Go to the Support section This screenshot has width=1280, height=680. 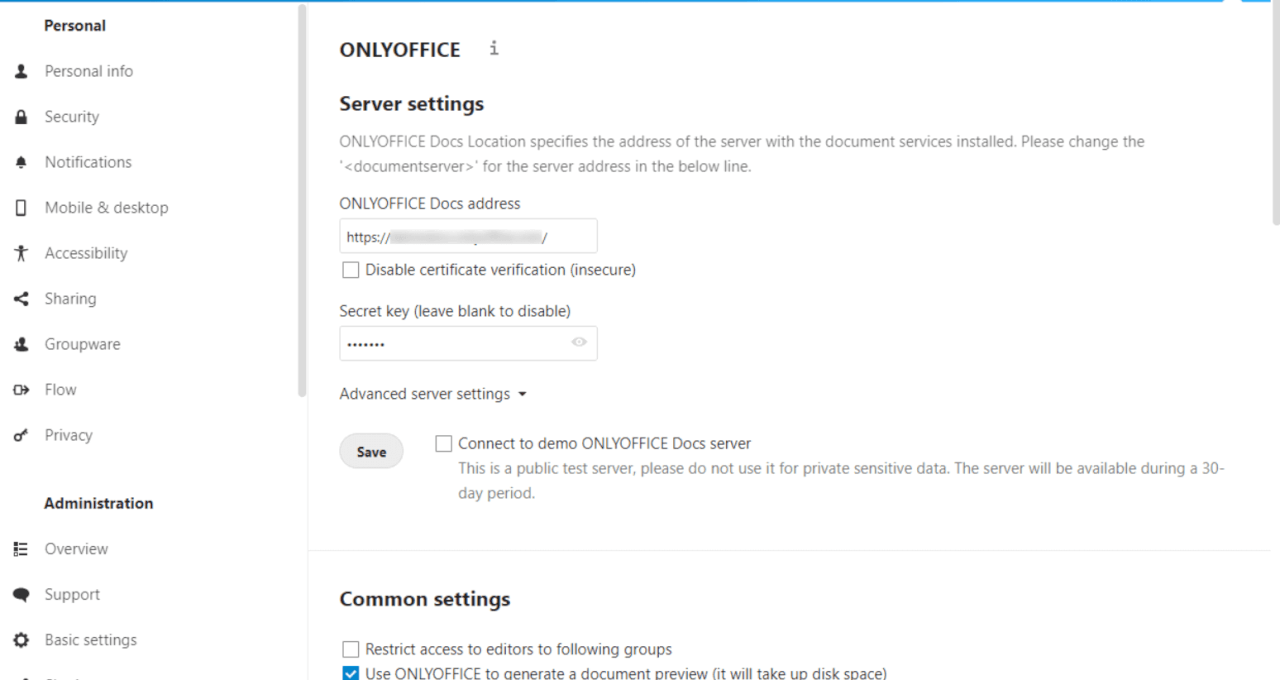coord(71,594)
